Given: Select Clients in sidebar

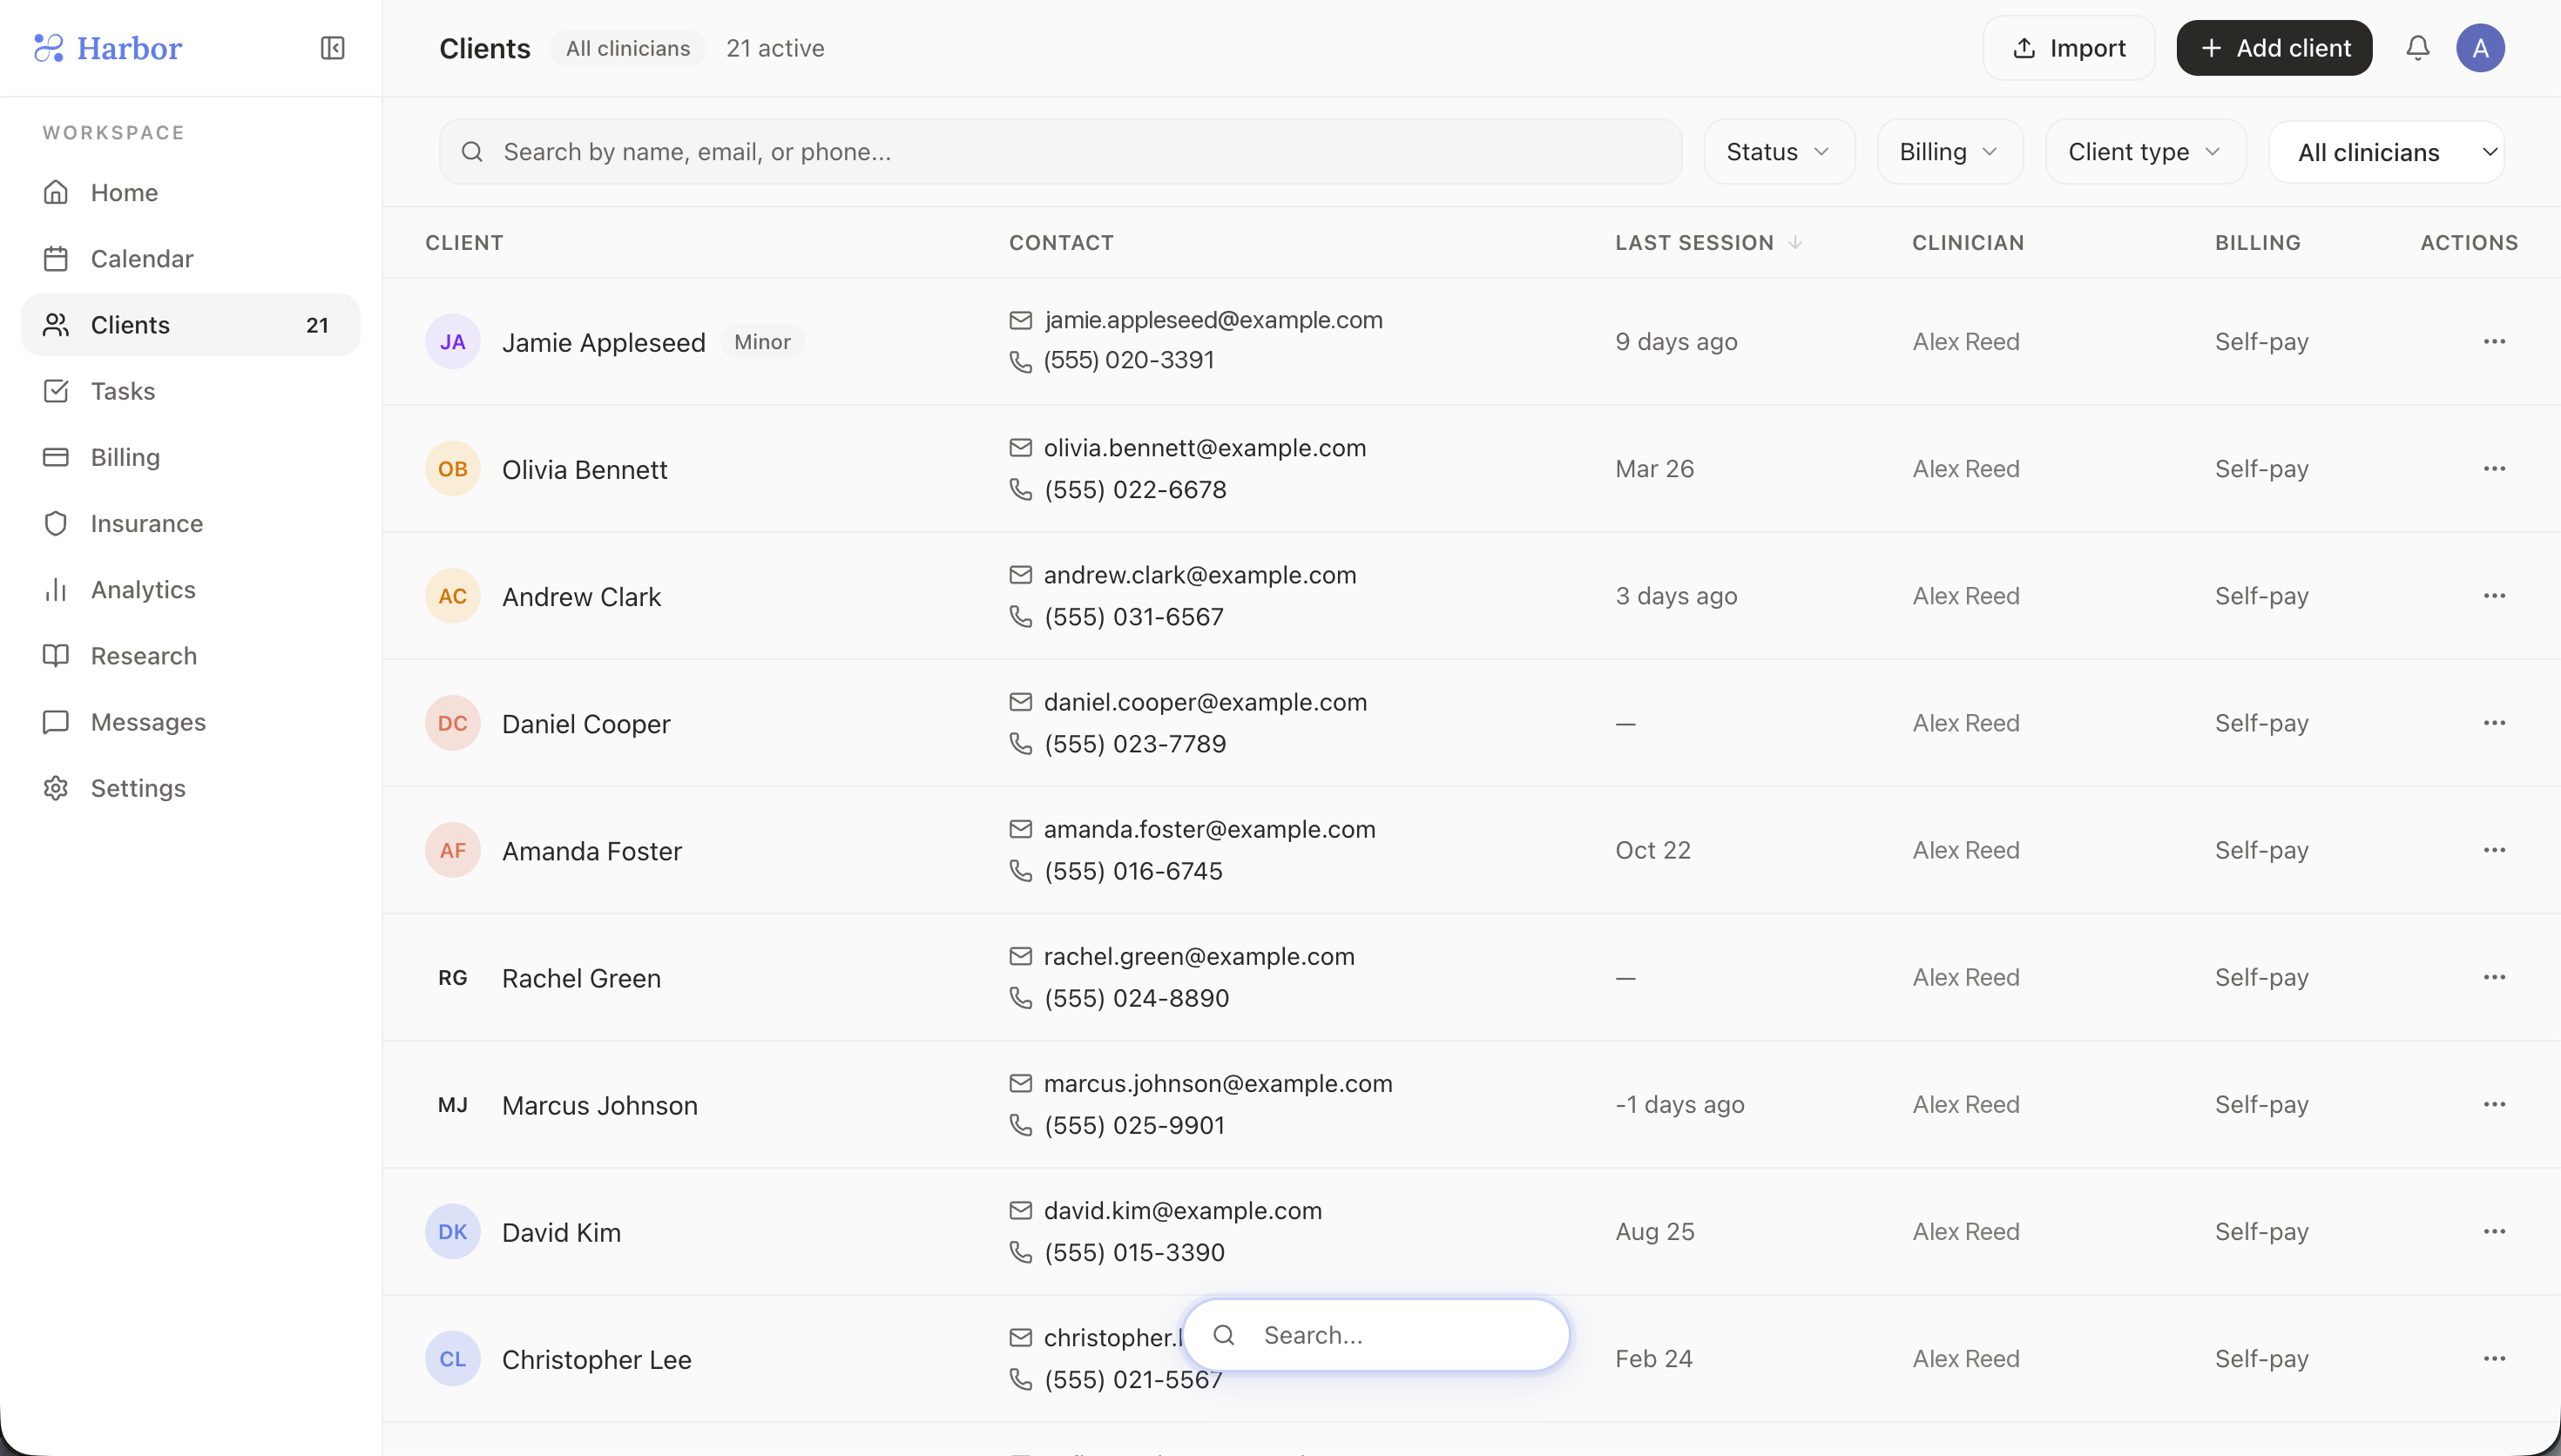Looking at the screenshot, I should 190,324.
